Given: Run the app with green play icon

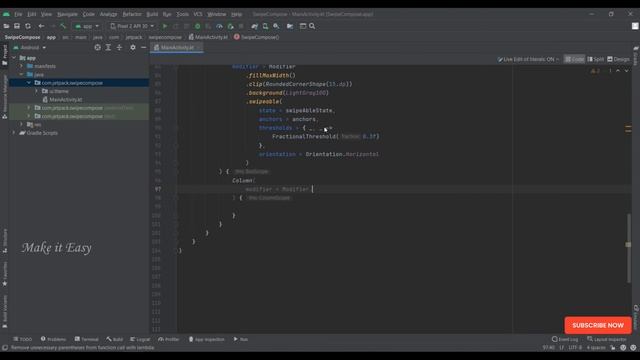Looking at the screenshot, I should pos(165,26).
